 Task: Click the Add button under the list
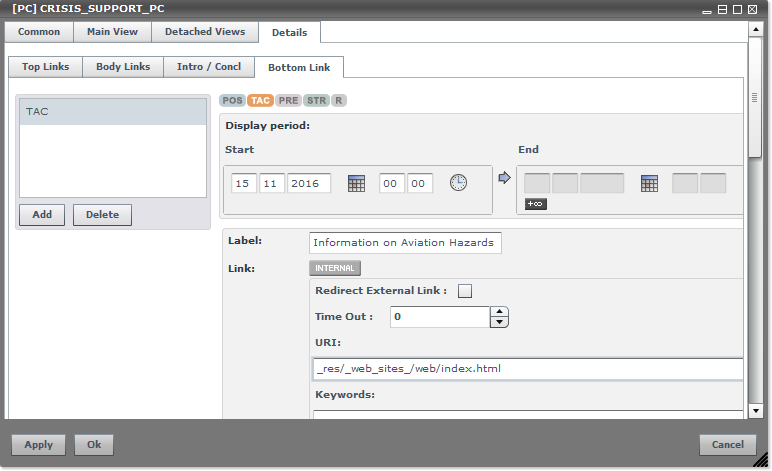pyautogui.click(x=42, y=215)
